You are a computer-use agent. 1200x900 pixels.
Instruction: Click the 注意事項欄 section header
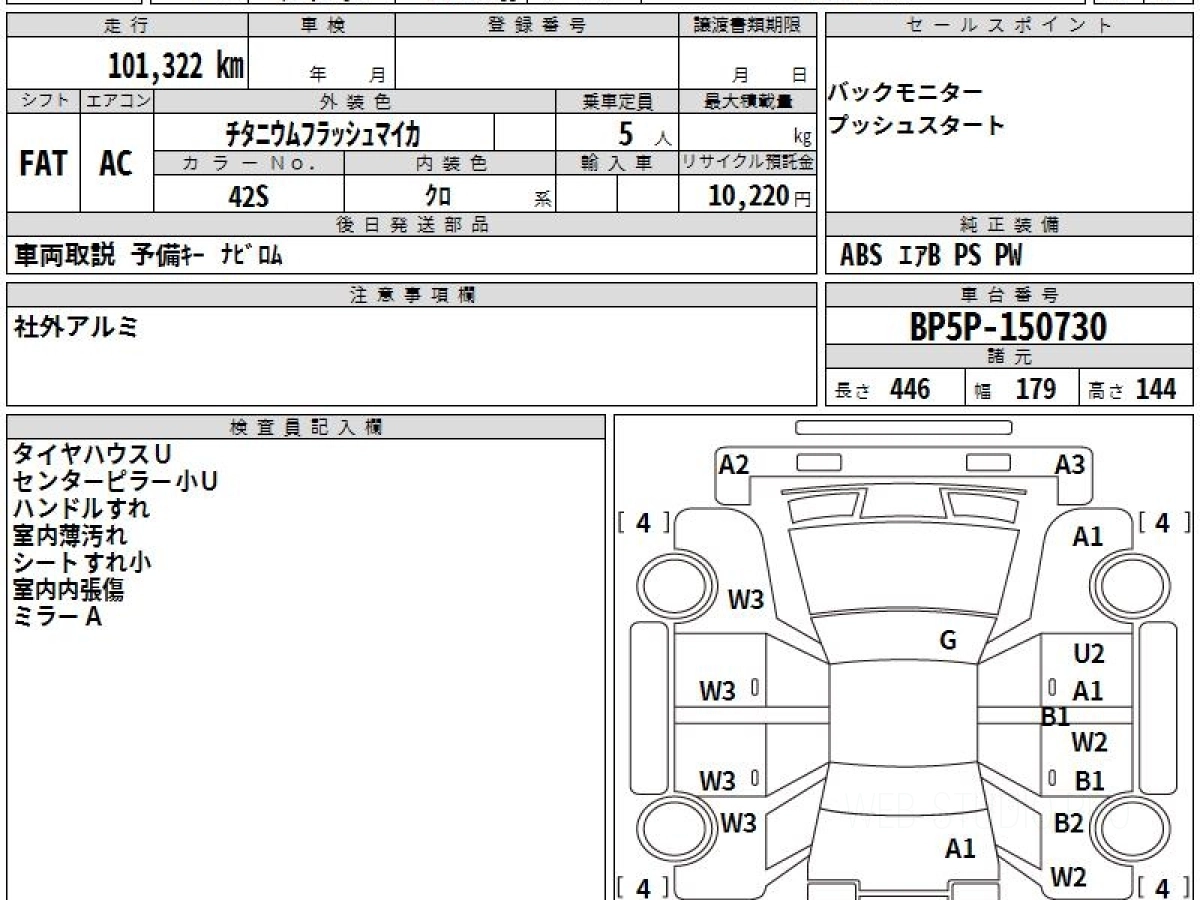tap(412, 295)
